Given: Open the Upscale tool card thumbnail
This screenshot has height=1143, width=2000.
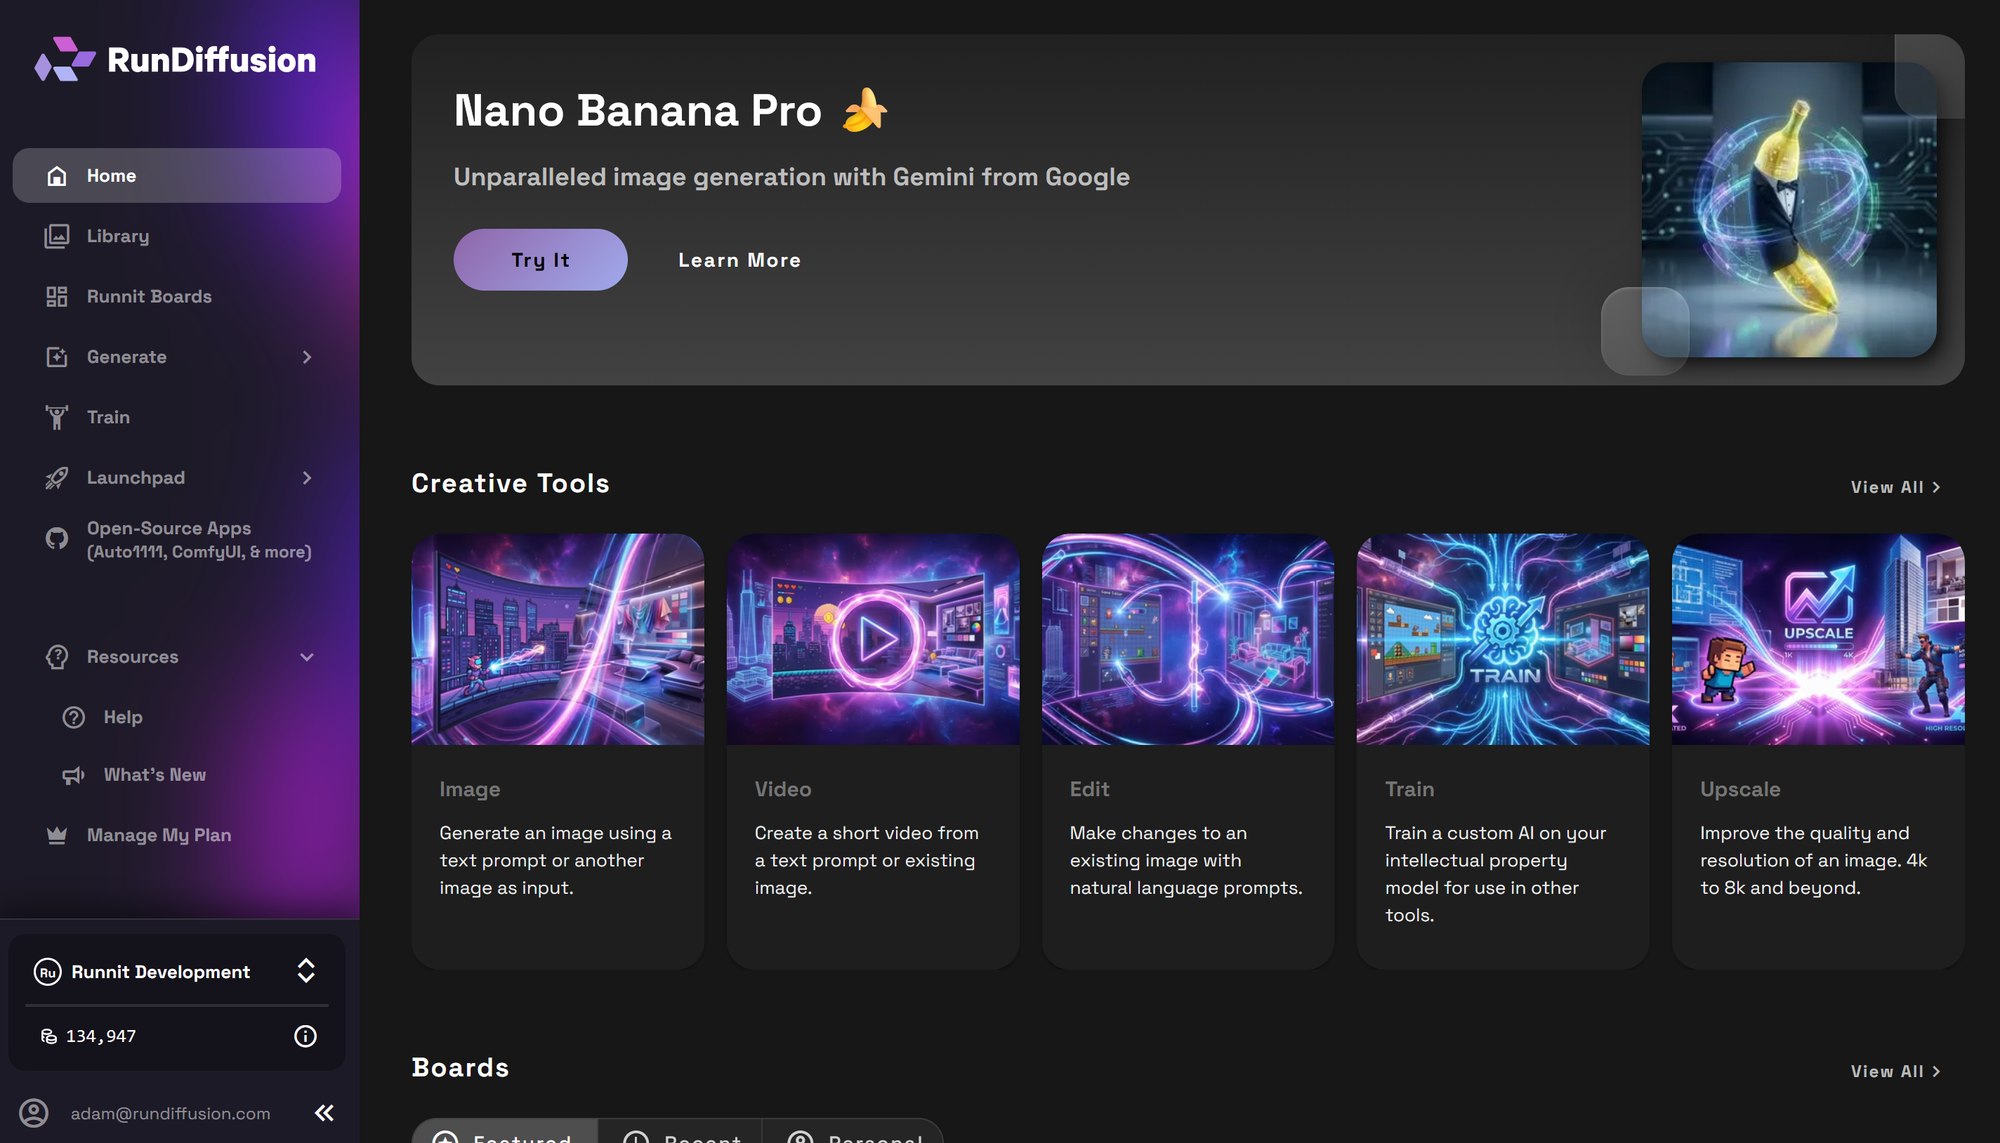Looking at the screenshot, I should click(1817, 639).
